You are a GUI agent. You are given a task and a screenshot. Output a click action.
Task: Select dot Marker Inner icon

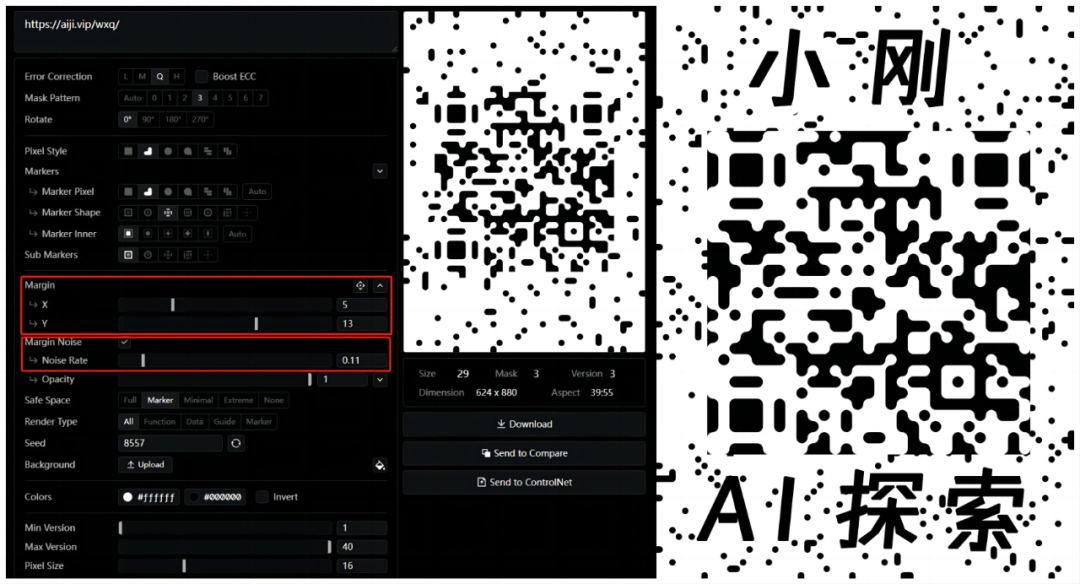point(148,234)
